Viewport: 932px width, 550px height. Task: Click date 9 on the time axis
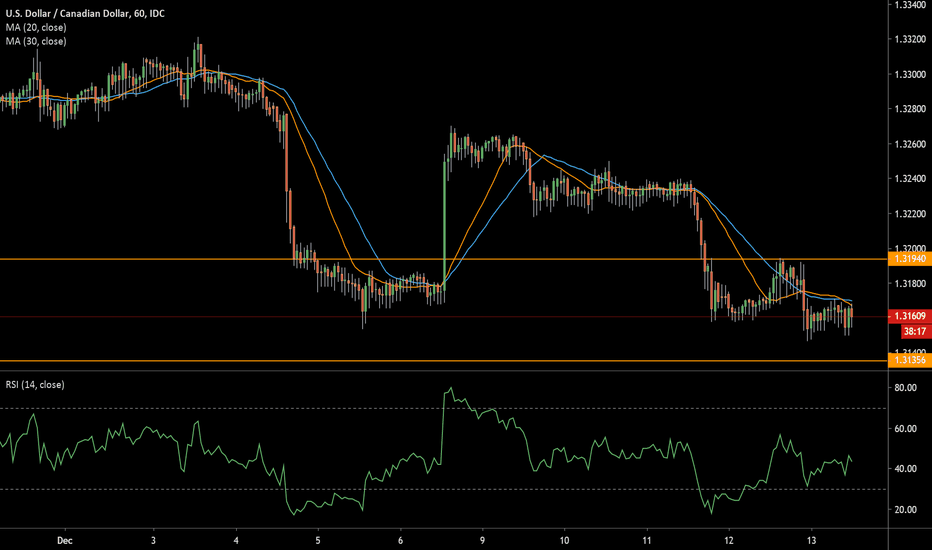click(x=483, y=536)
